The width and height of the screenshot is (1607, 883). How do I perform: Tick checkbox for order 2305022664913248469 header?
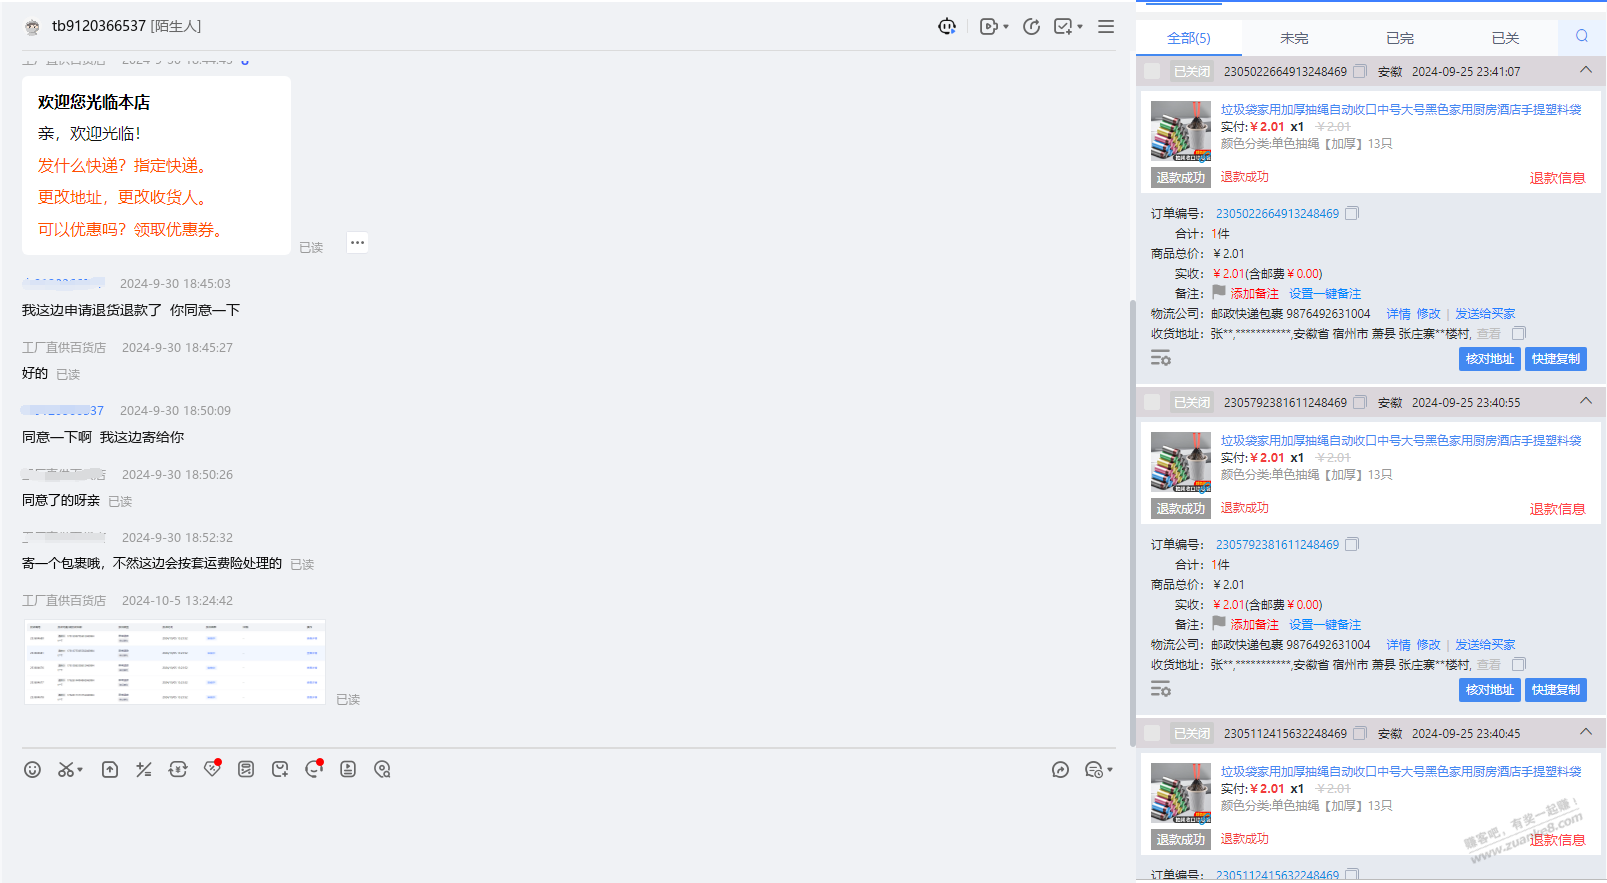[x=1152, y=71]
